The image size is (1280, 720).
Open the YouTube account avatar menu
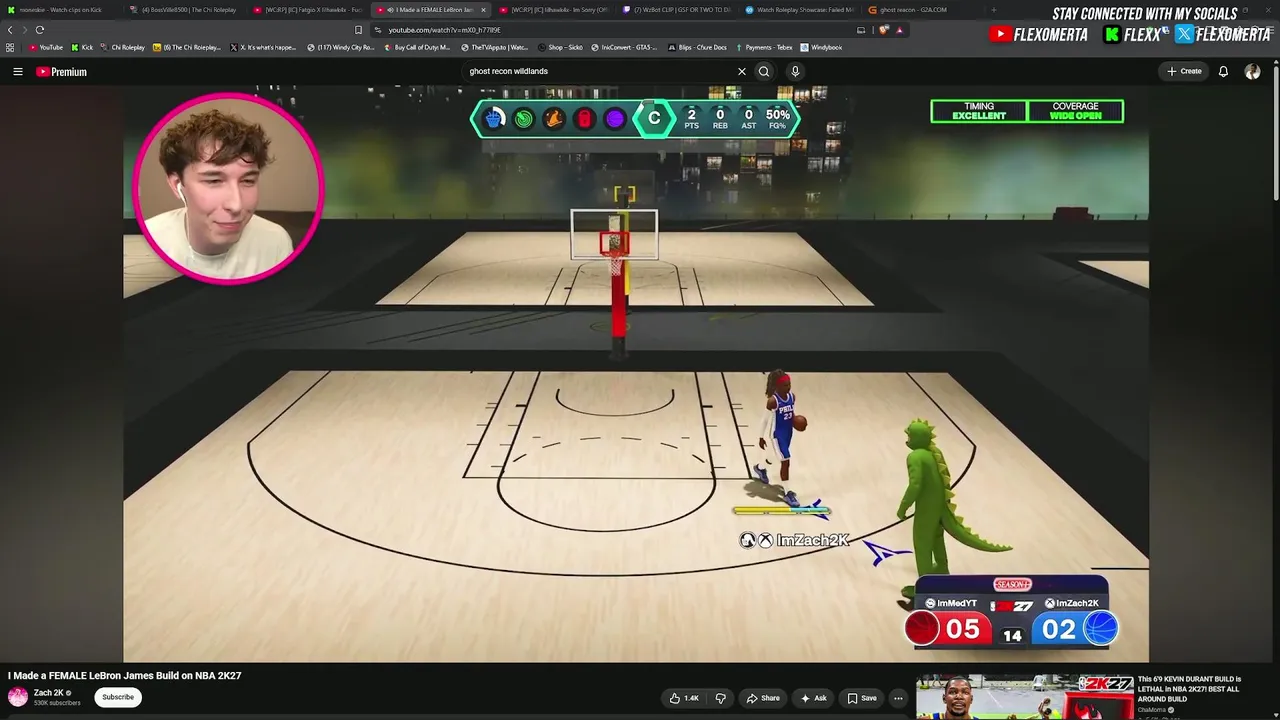(1252, 72)
